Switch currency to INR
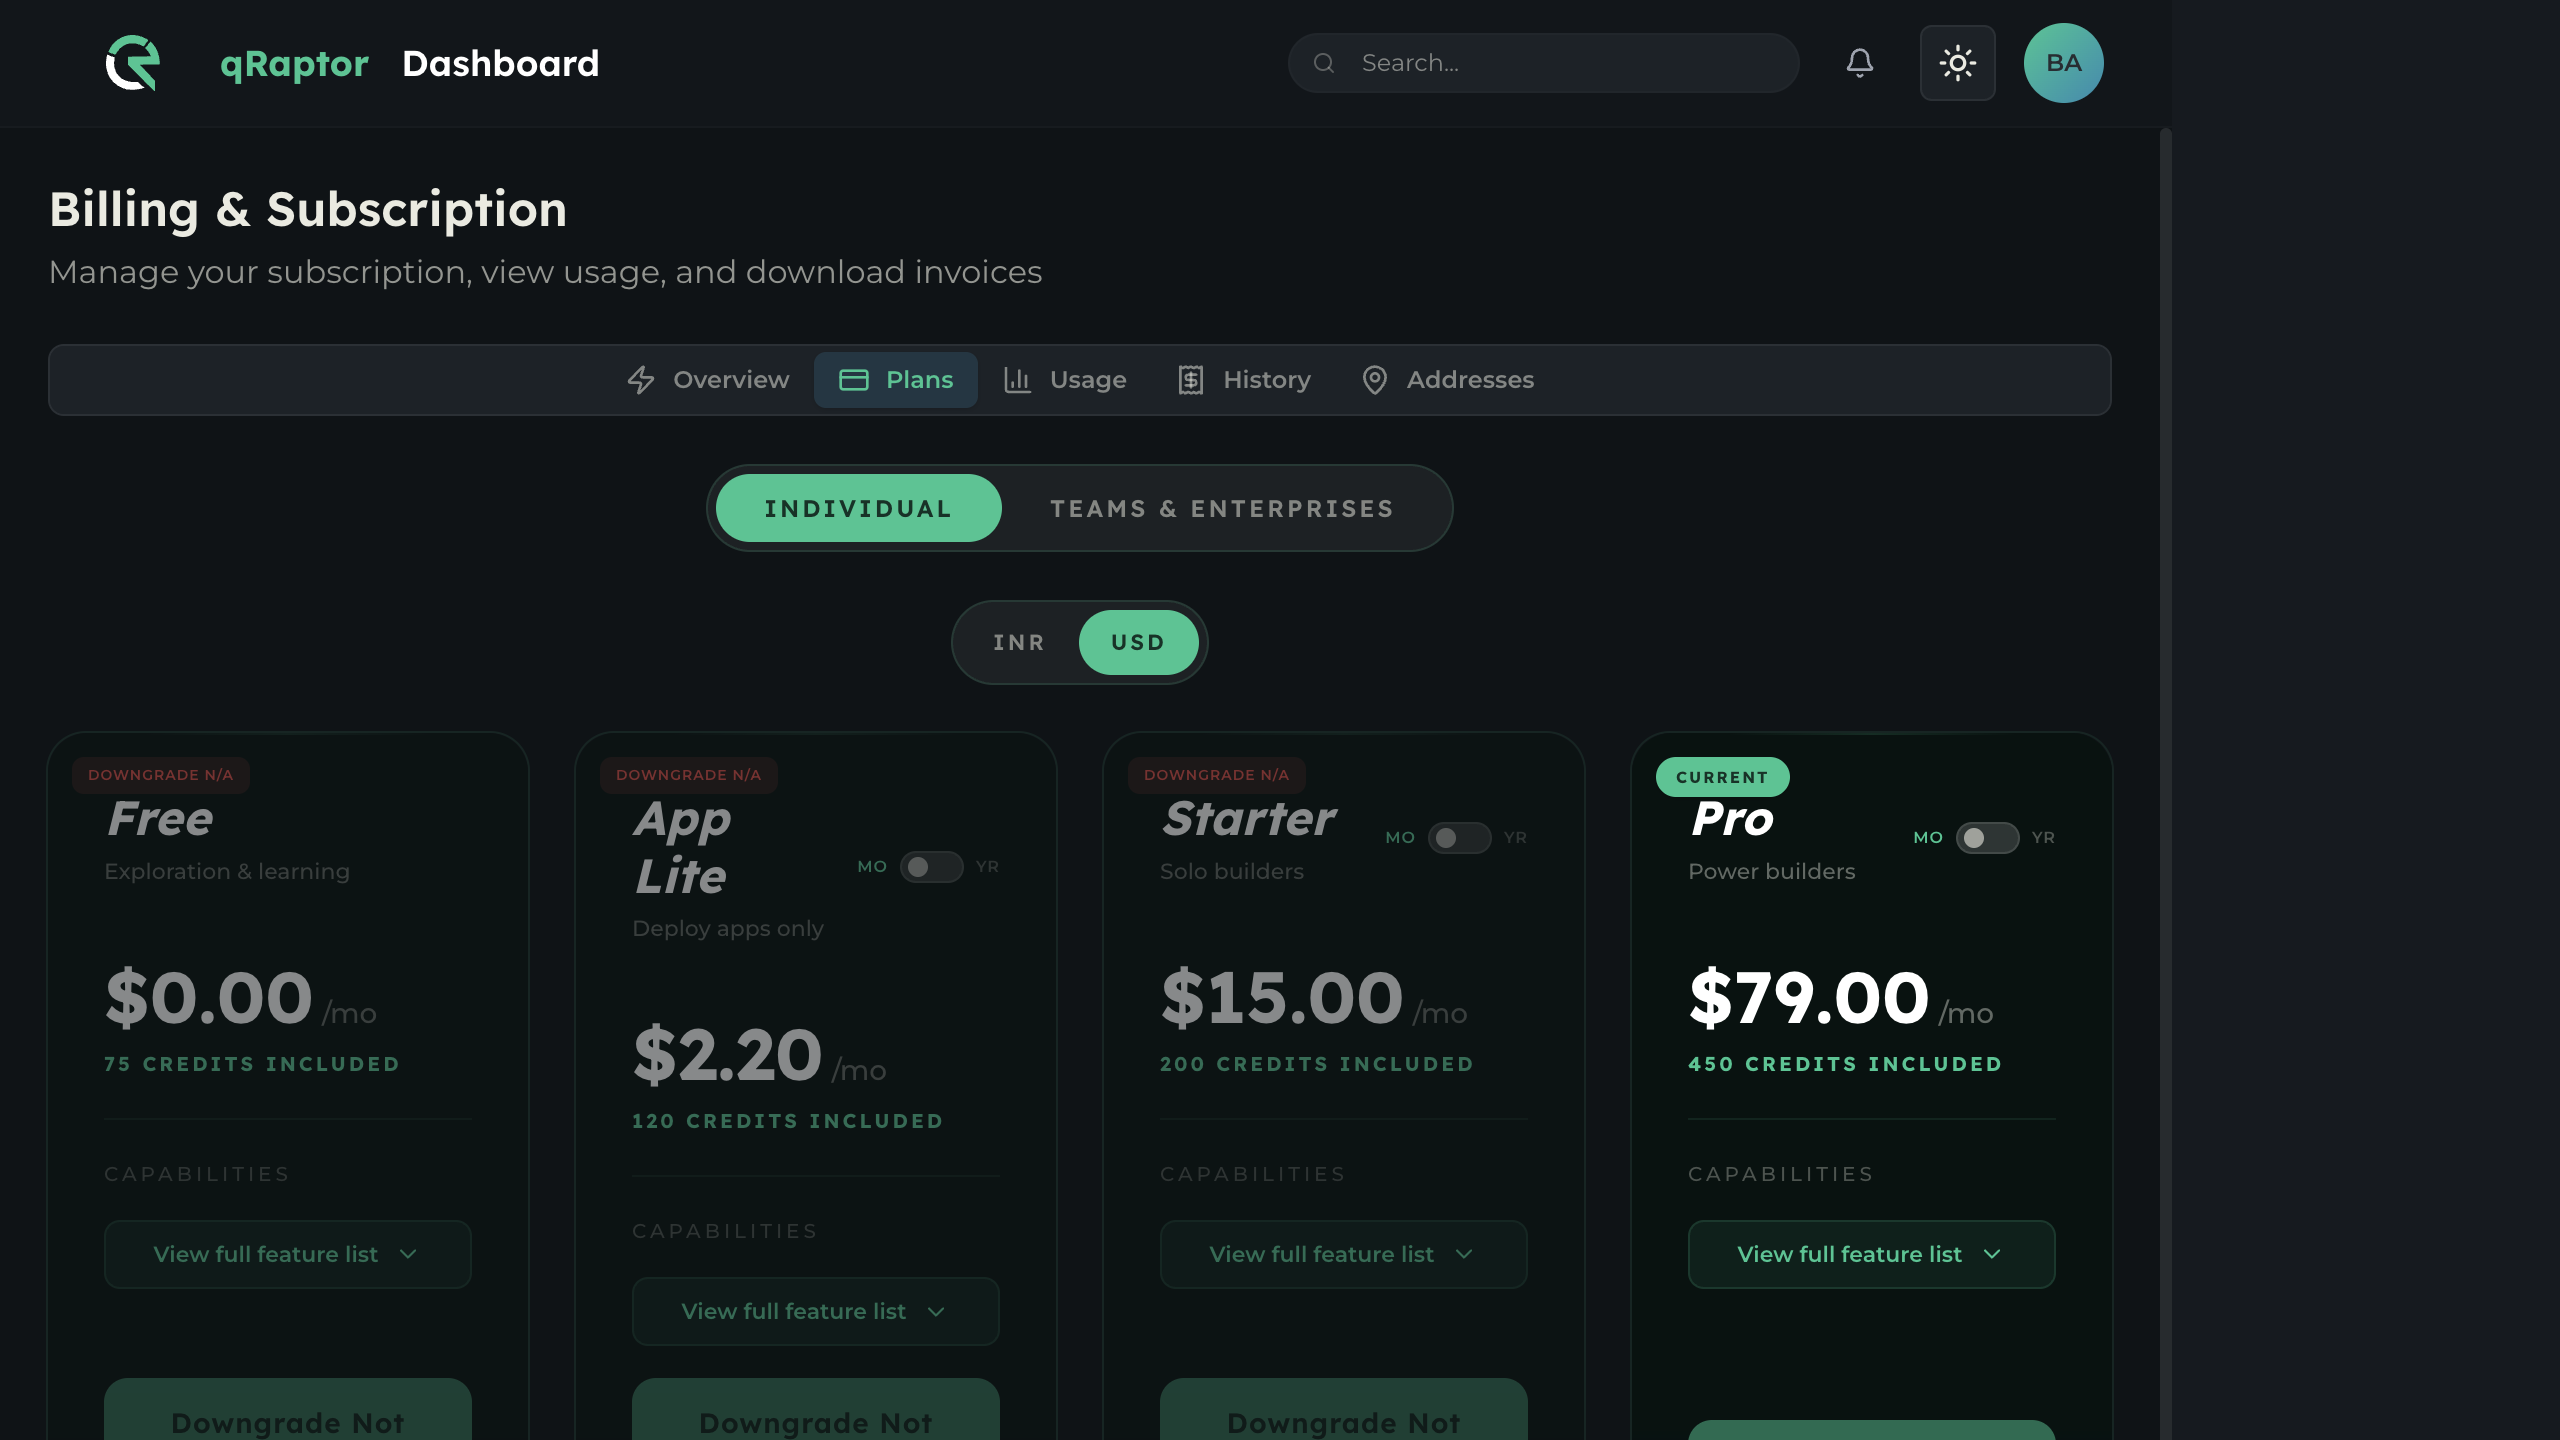The image size is (2560, 1440). (x=1019, y=642)
